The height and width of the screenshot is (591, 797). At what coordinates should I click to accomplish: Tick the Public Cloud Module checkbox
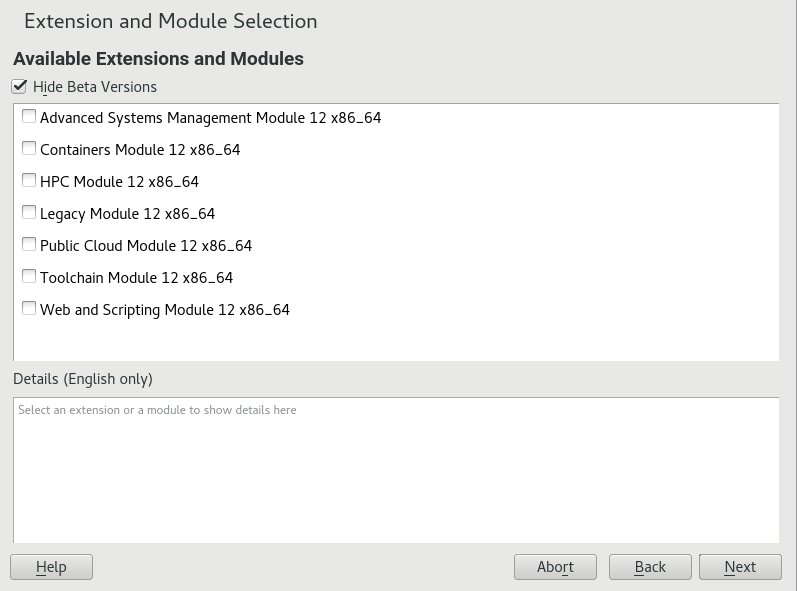click(29, 245)
